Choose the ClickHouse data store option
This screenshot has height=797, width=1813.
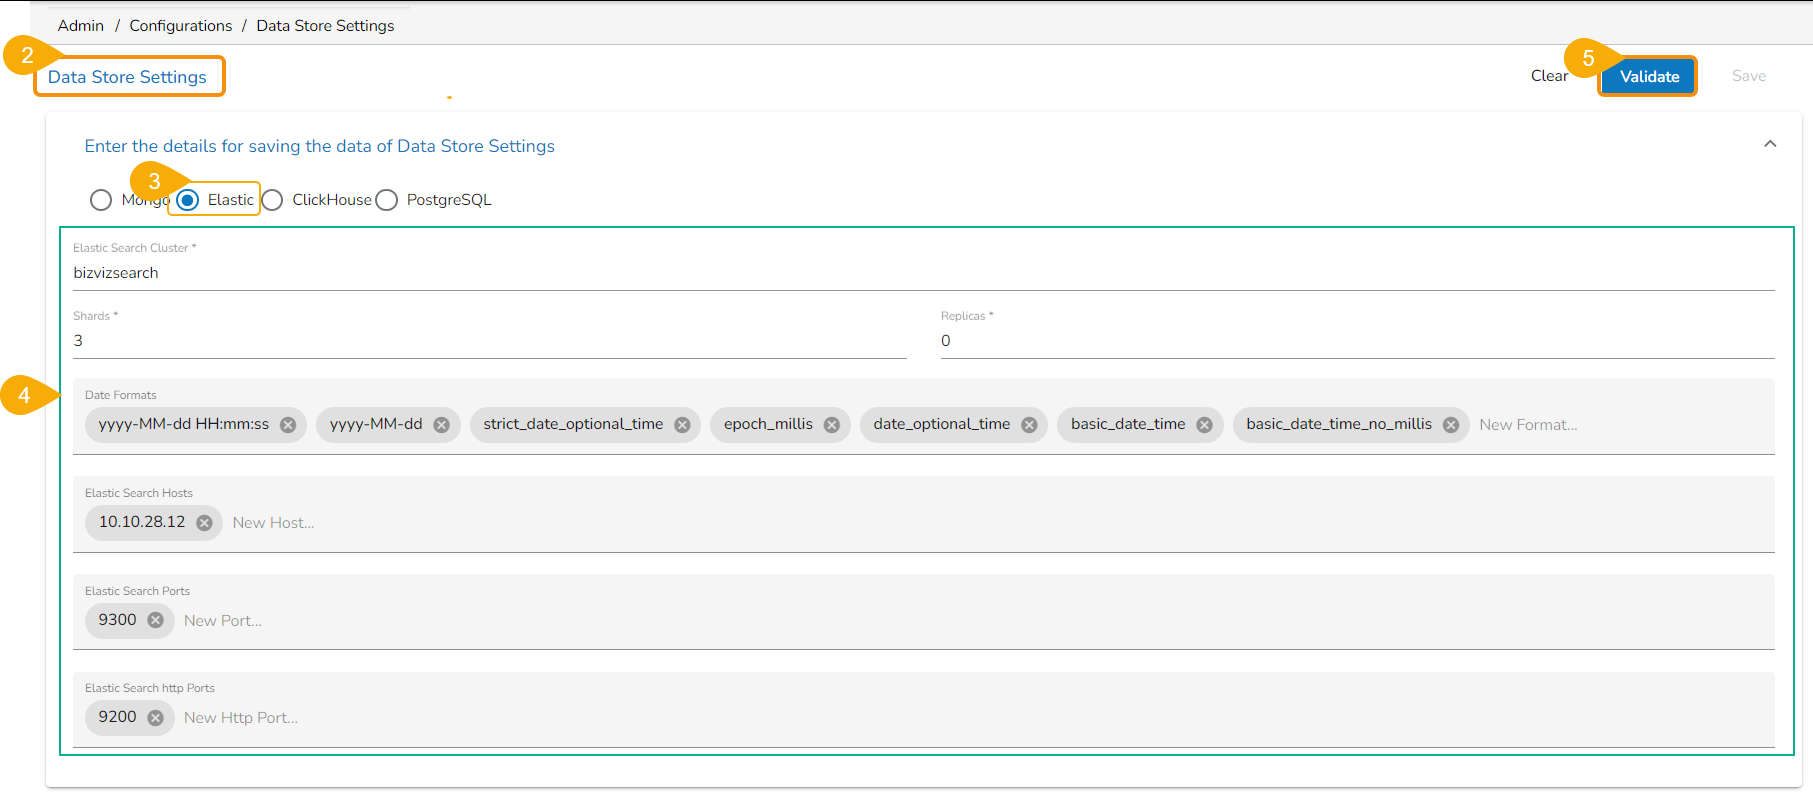(272, 200)
